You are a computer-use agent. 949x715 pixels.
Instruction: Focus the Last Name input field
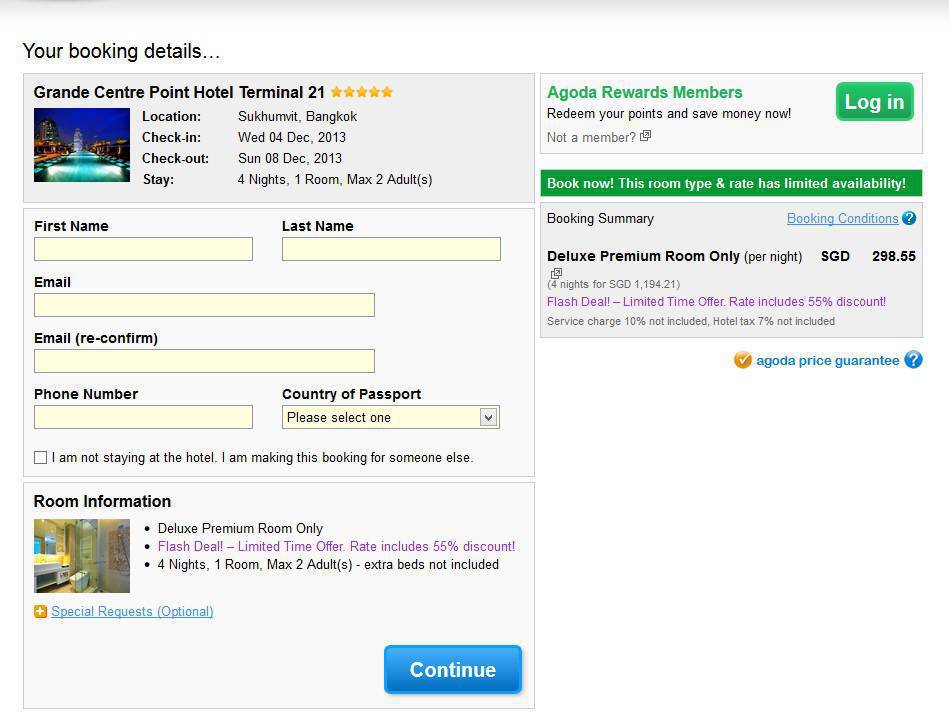(391, 249)
